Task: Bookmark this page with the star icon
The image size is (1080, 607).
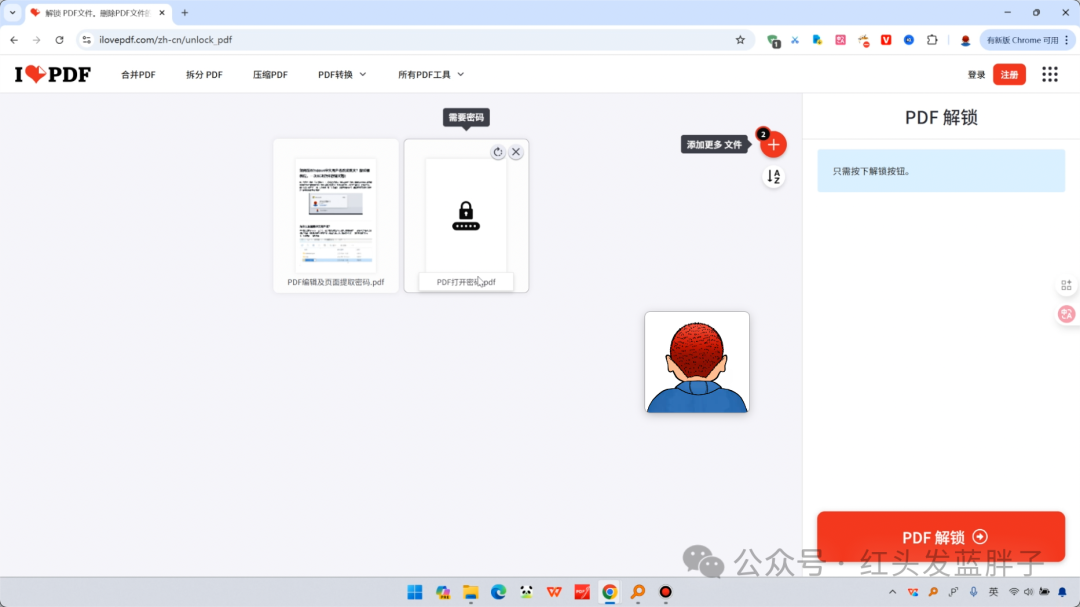Action: click(740, 40)
